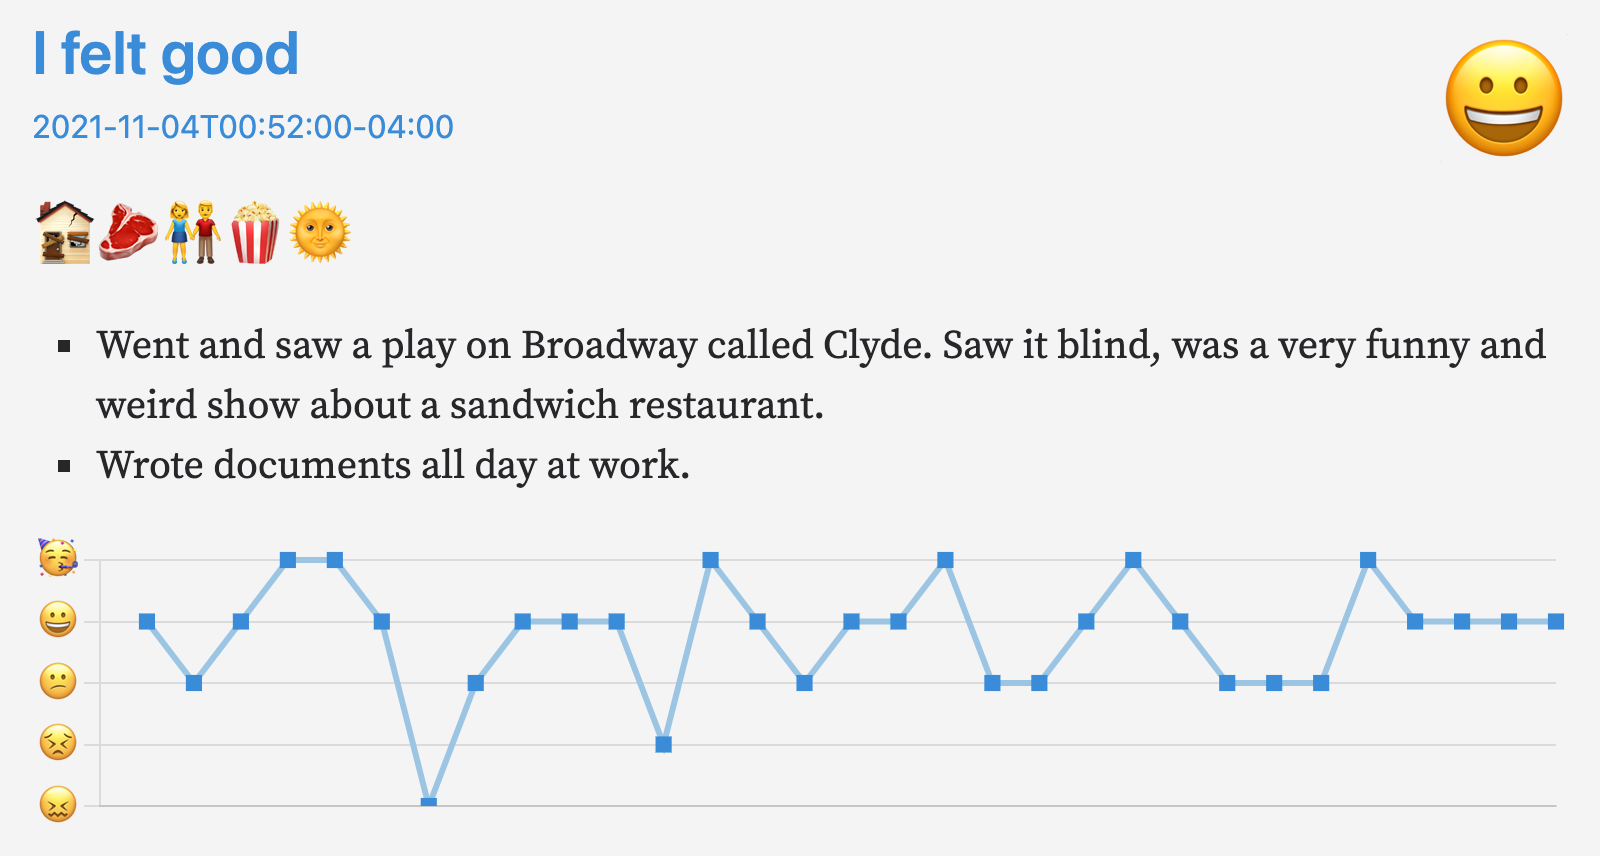
Task: Click the last data point on chart
Action: 1556,621
